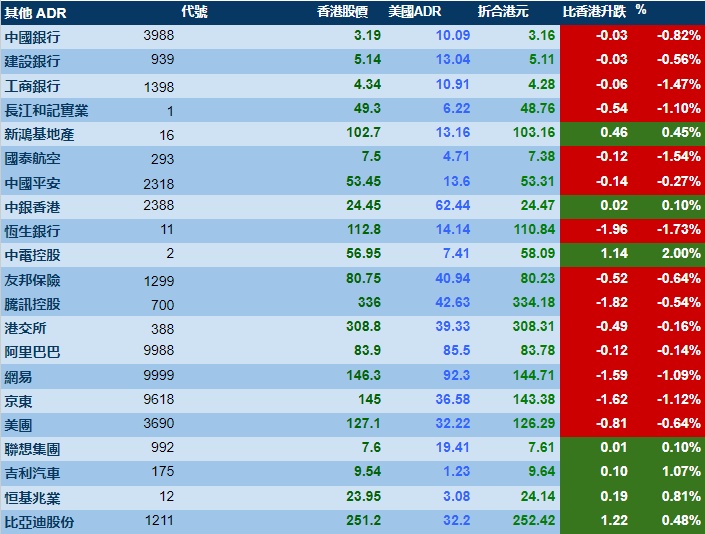Click the 折合港元 column header
705x534 pixels.
[503, 12]
